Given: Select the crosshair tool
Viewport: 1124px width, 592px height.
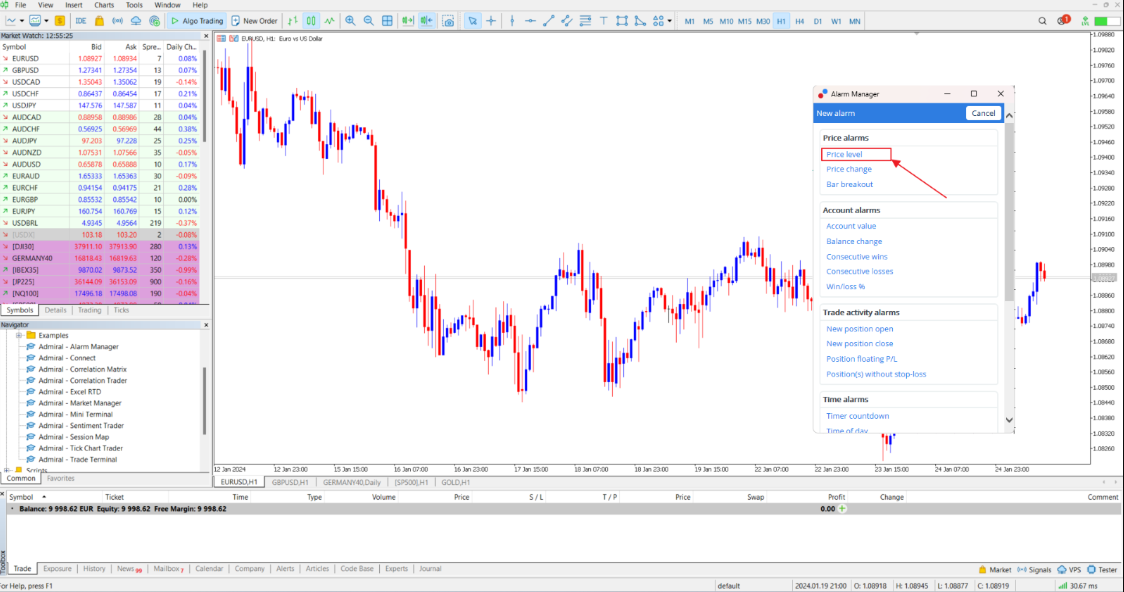Looking at the screenshot, I should click(491, 21).
